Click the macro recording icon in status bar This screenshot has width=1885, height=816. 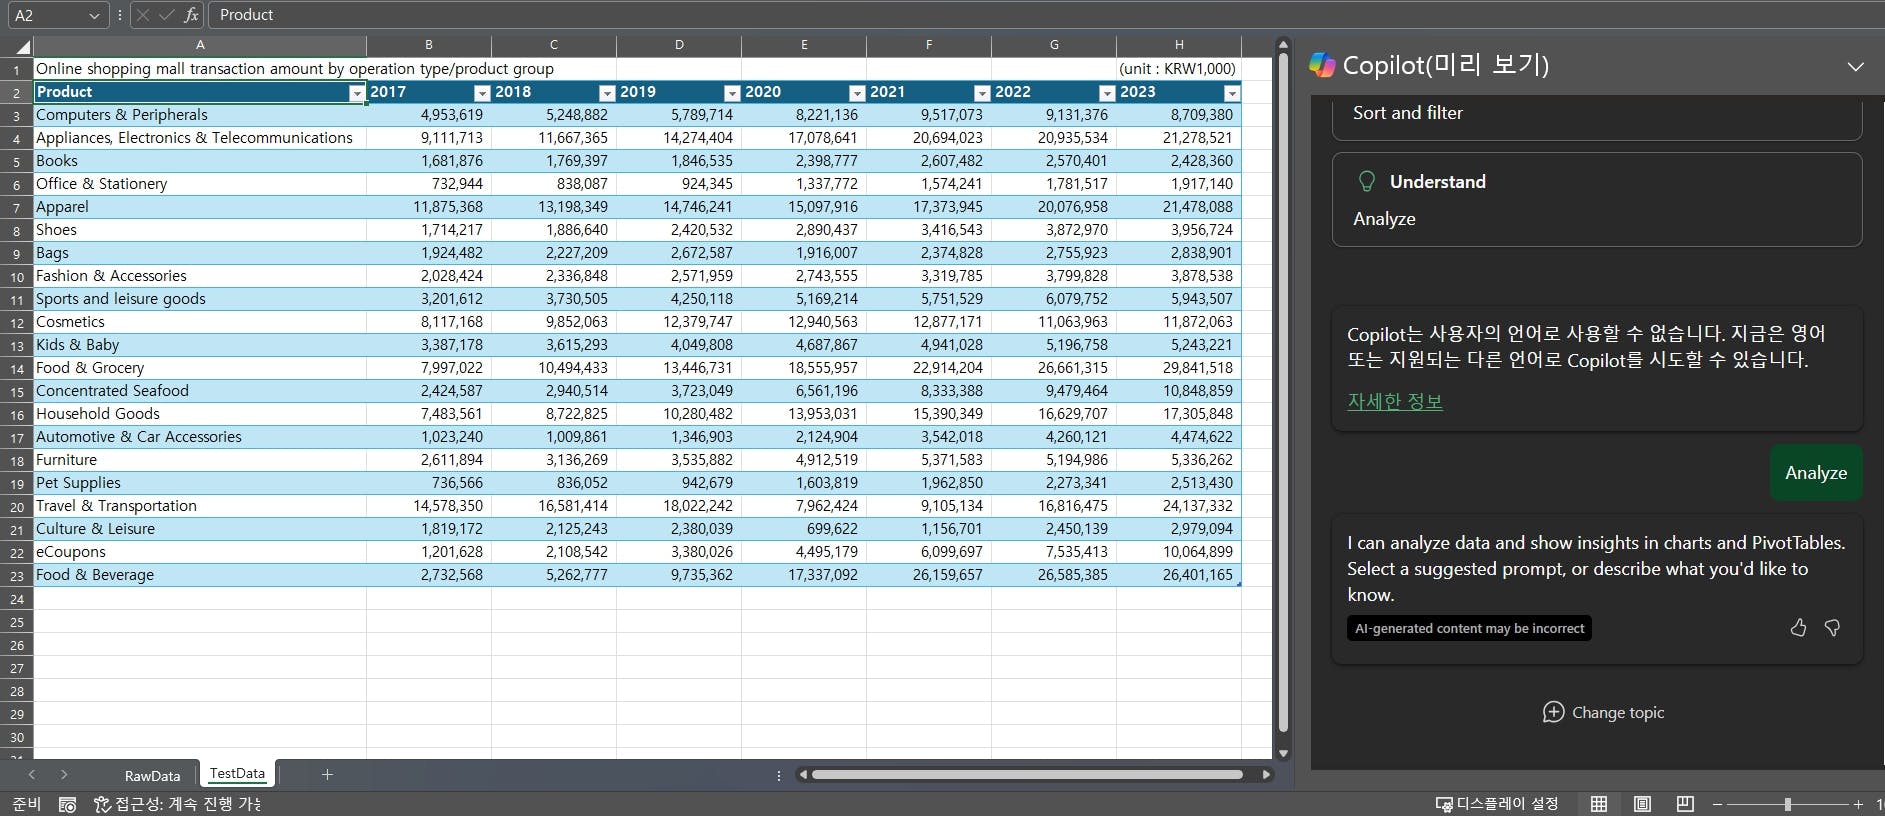(67, 804)
